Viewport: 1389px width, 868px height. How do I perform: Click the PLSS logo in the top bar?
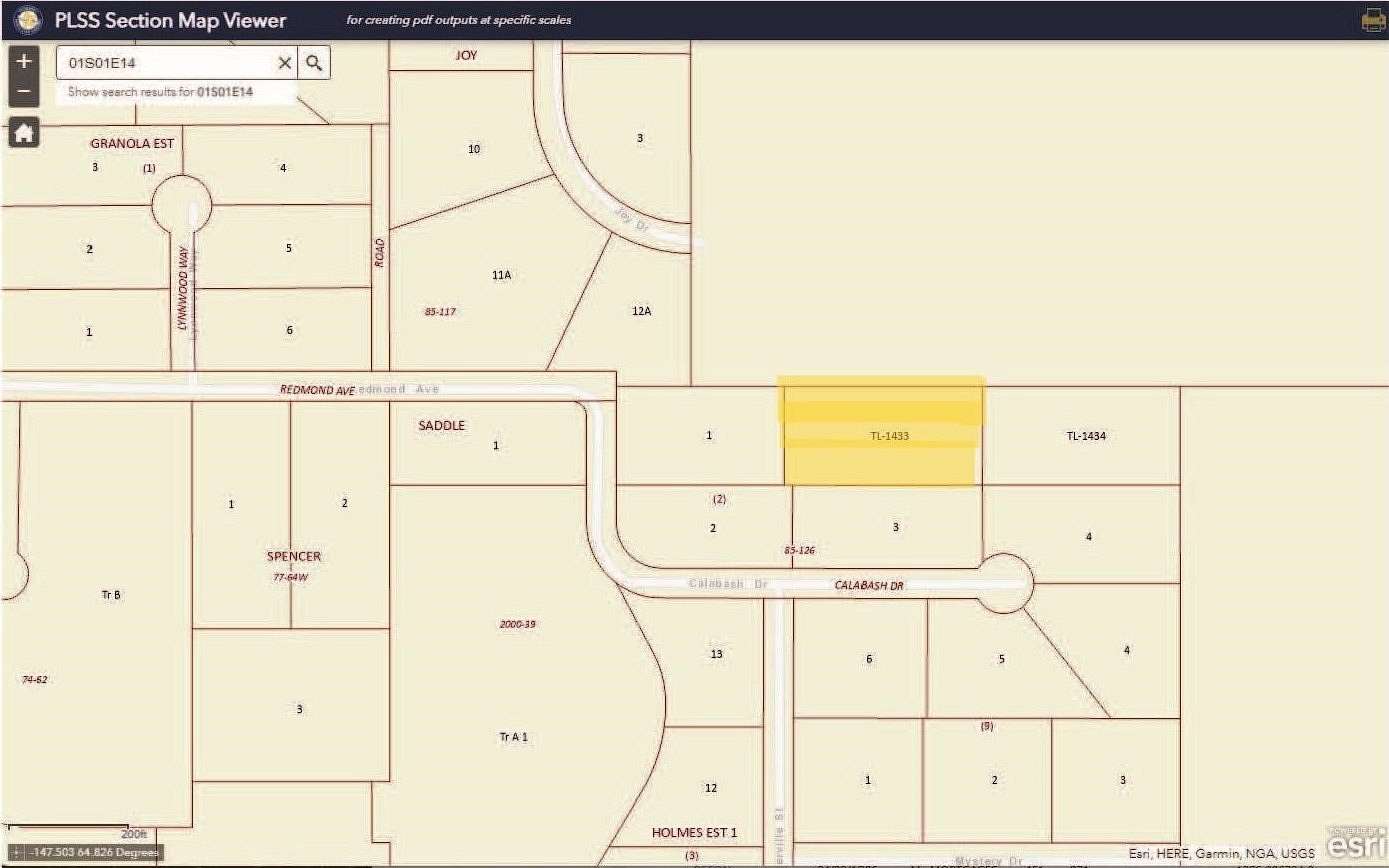[x=27, y=19]
